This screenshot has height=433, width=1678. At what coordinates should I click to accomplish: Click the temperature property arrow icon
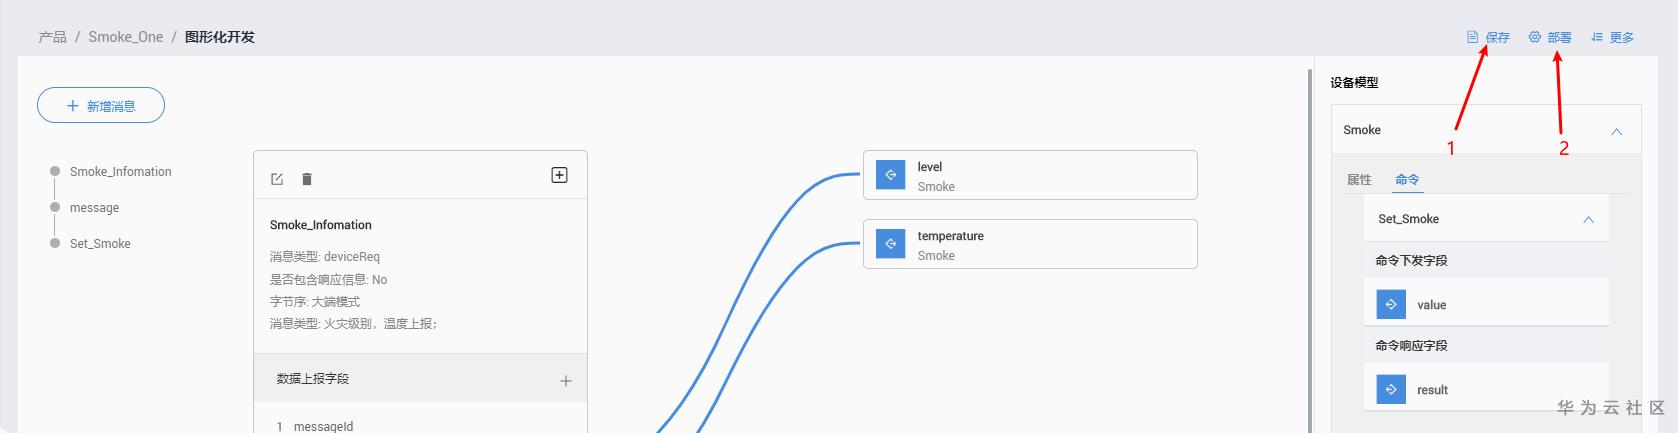(890, 244)
